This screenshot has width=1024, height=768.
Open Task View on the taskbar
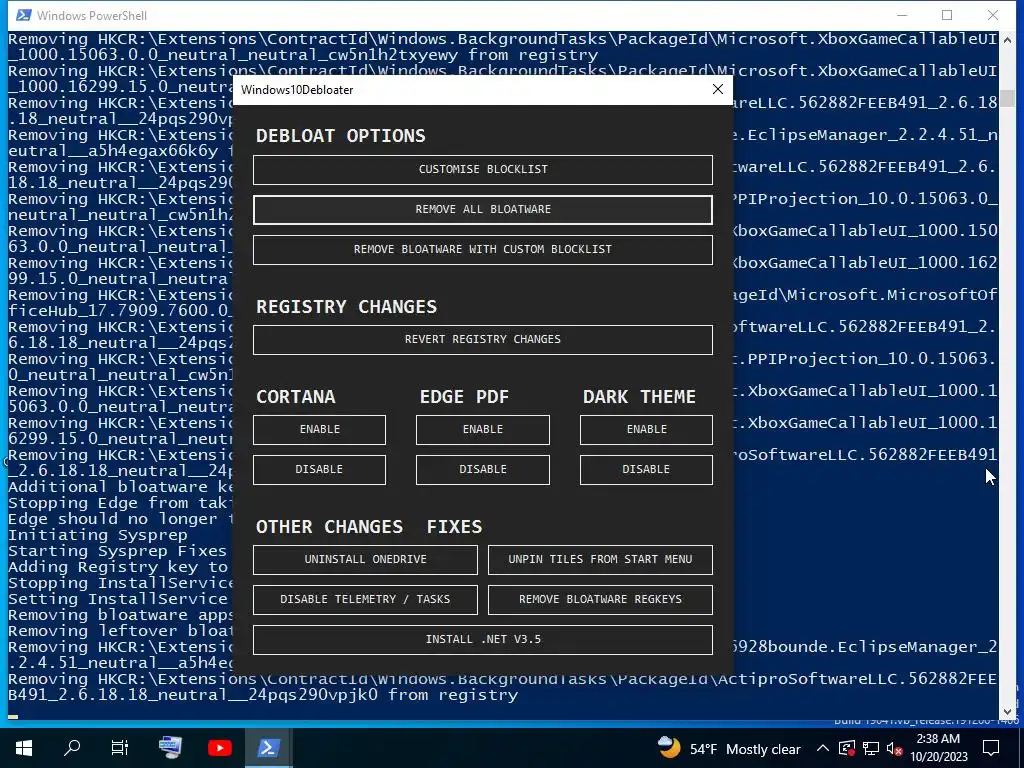coord(120,748)
